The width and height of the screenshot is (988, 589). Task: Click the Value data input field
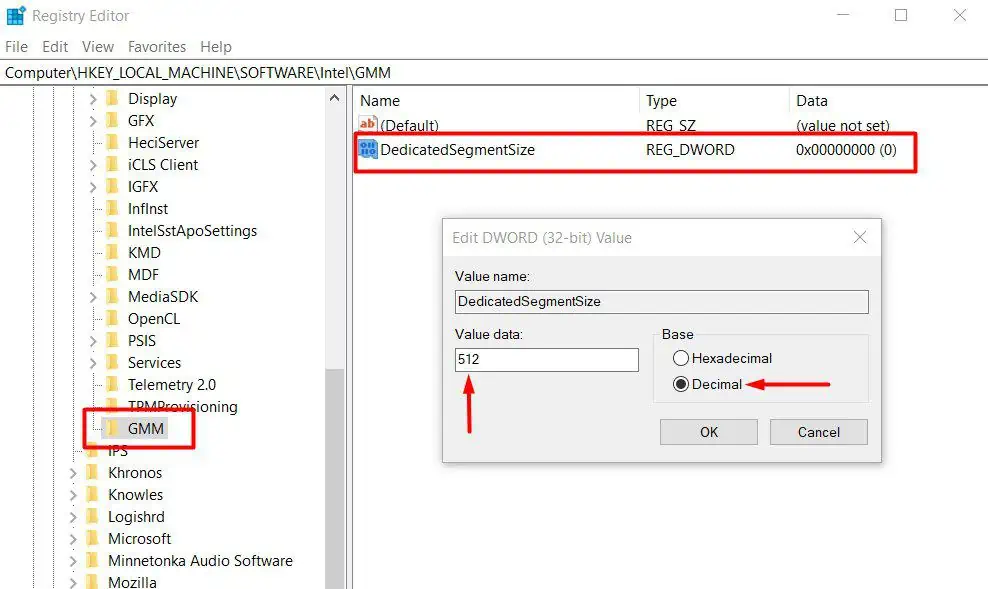coord(546,360)
